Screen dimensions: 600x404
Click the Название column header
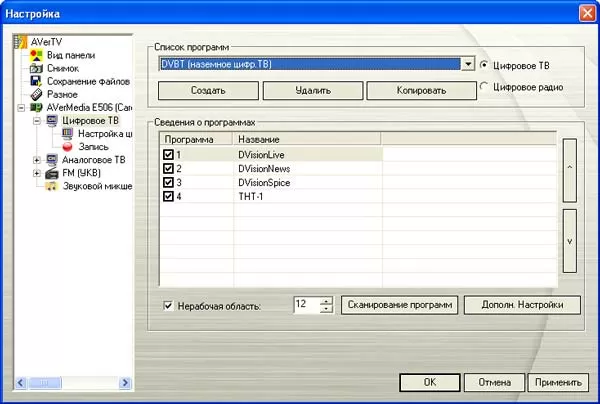pos(306,140)
